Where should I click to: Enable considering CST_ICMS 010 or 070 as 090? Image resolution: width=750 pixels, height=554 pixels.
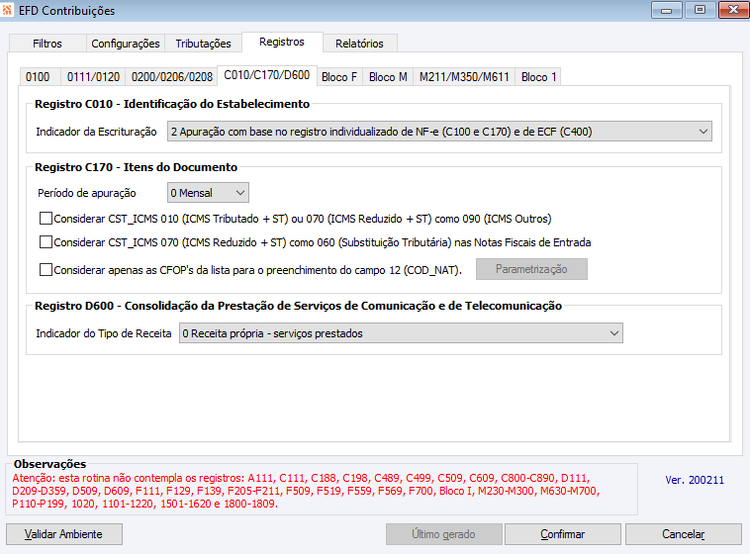46,219
